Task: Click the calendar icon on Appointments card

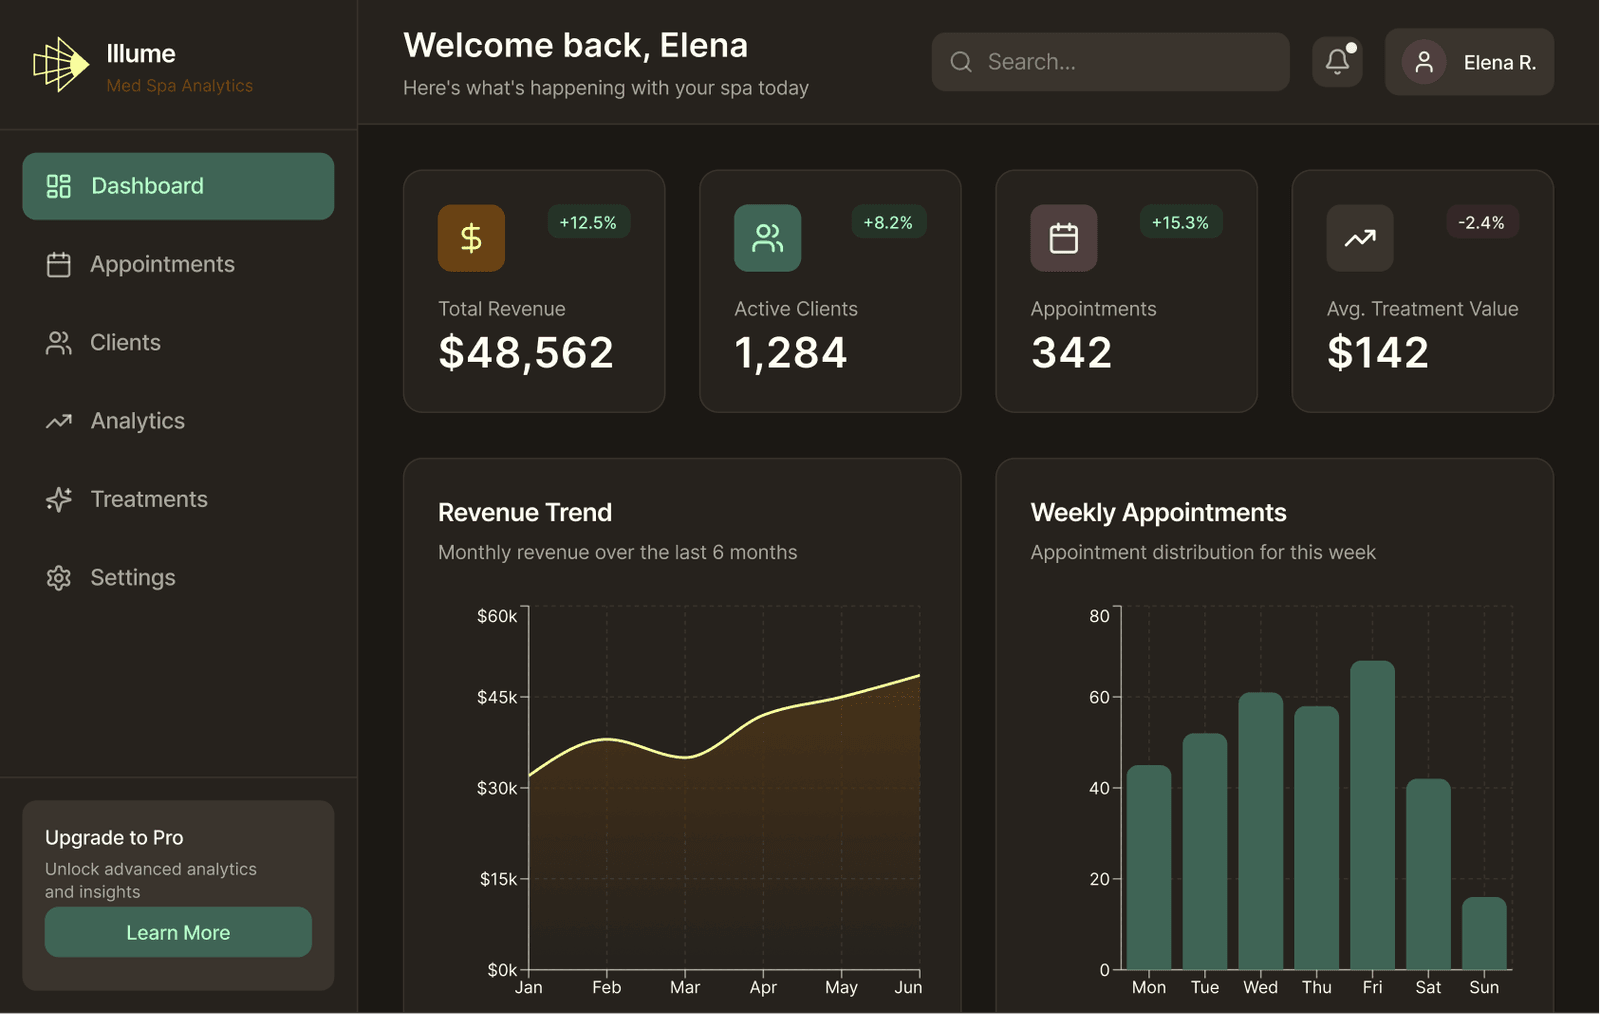Action: click(1063, 238)
